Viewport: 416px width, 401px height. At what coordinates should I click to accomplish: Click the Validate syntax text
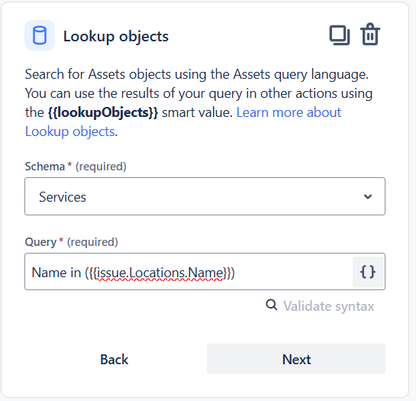[x=329, y=306]
